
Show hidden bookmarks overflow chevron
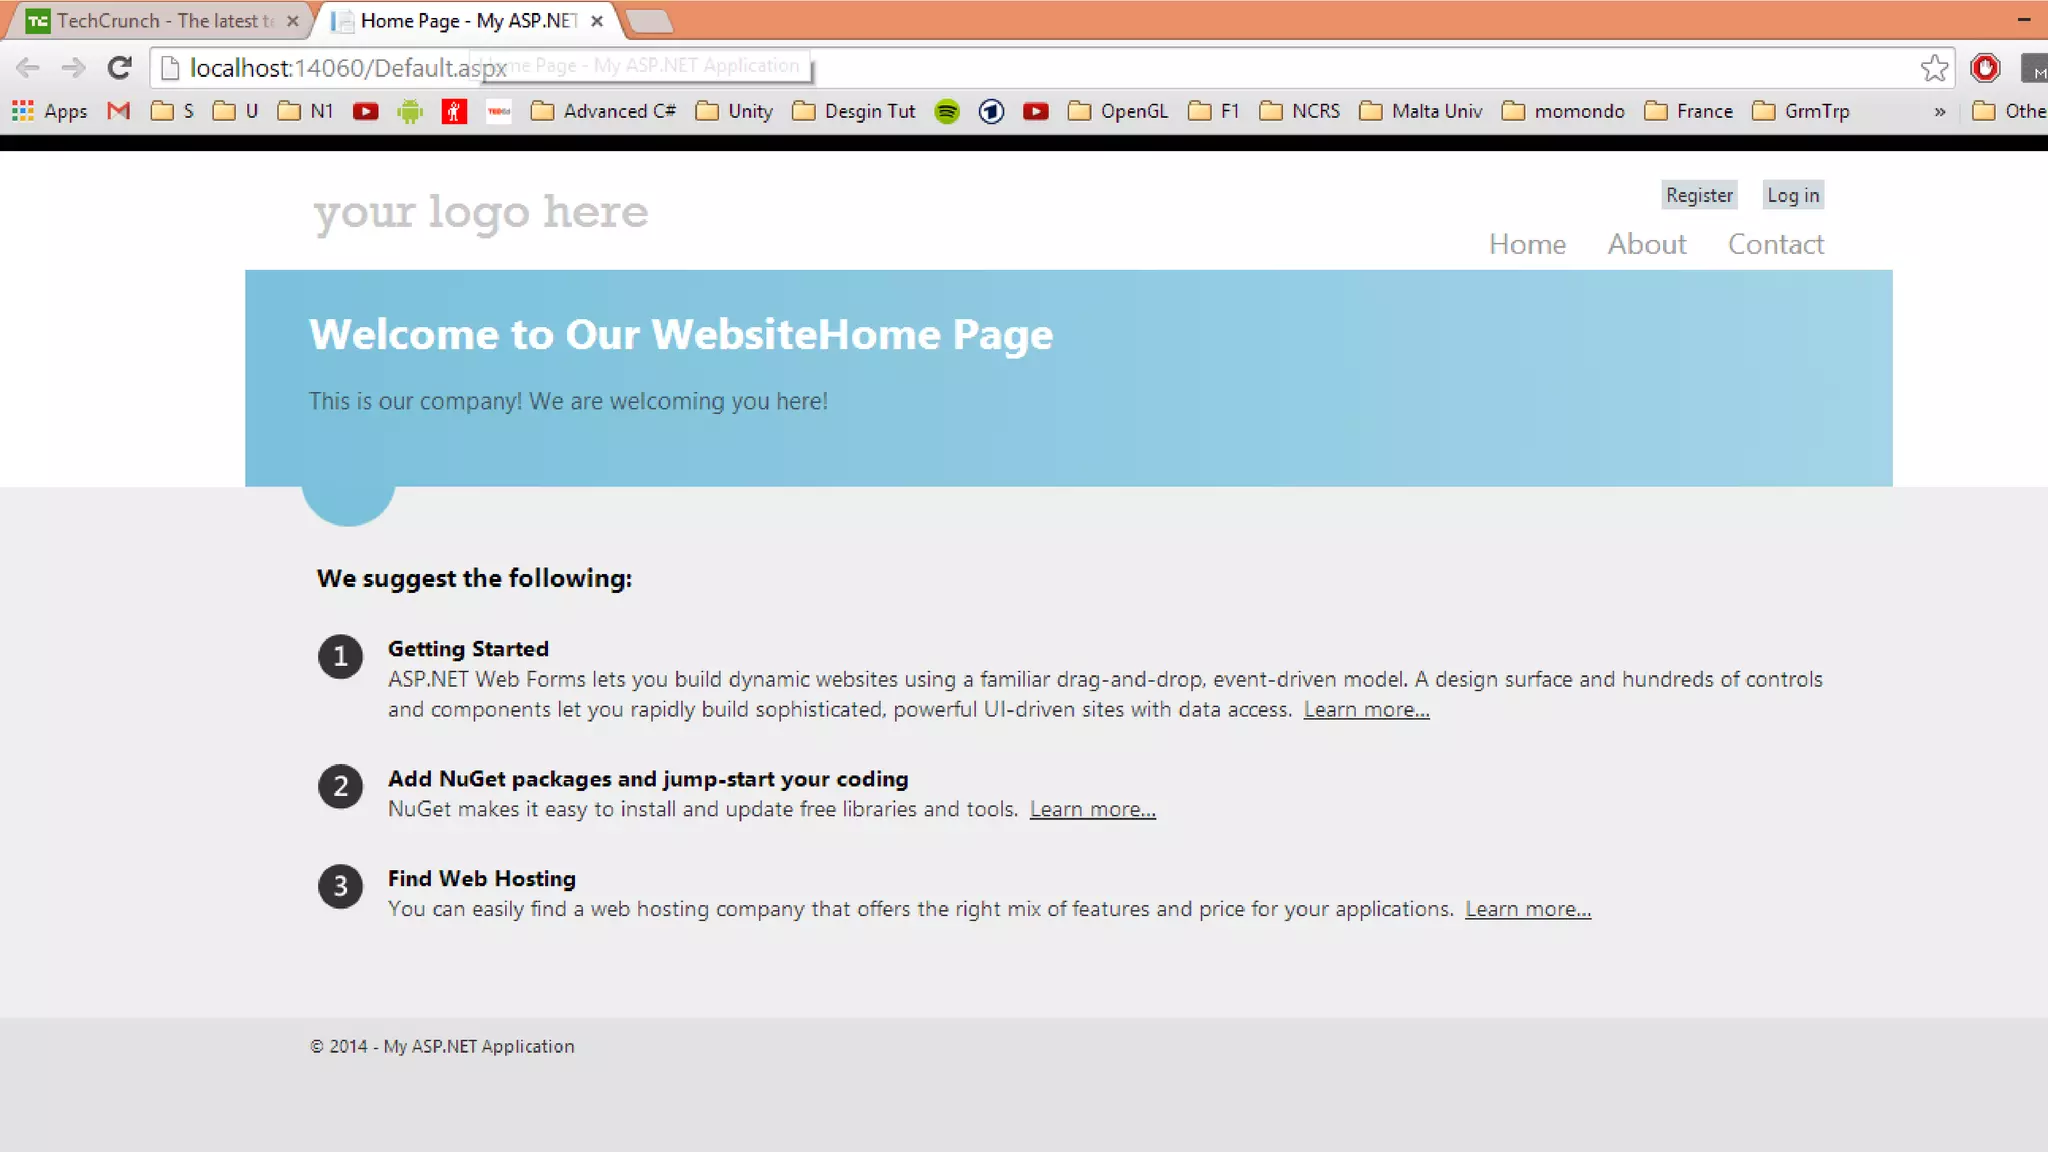1939,111
